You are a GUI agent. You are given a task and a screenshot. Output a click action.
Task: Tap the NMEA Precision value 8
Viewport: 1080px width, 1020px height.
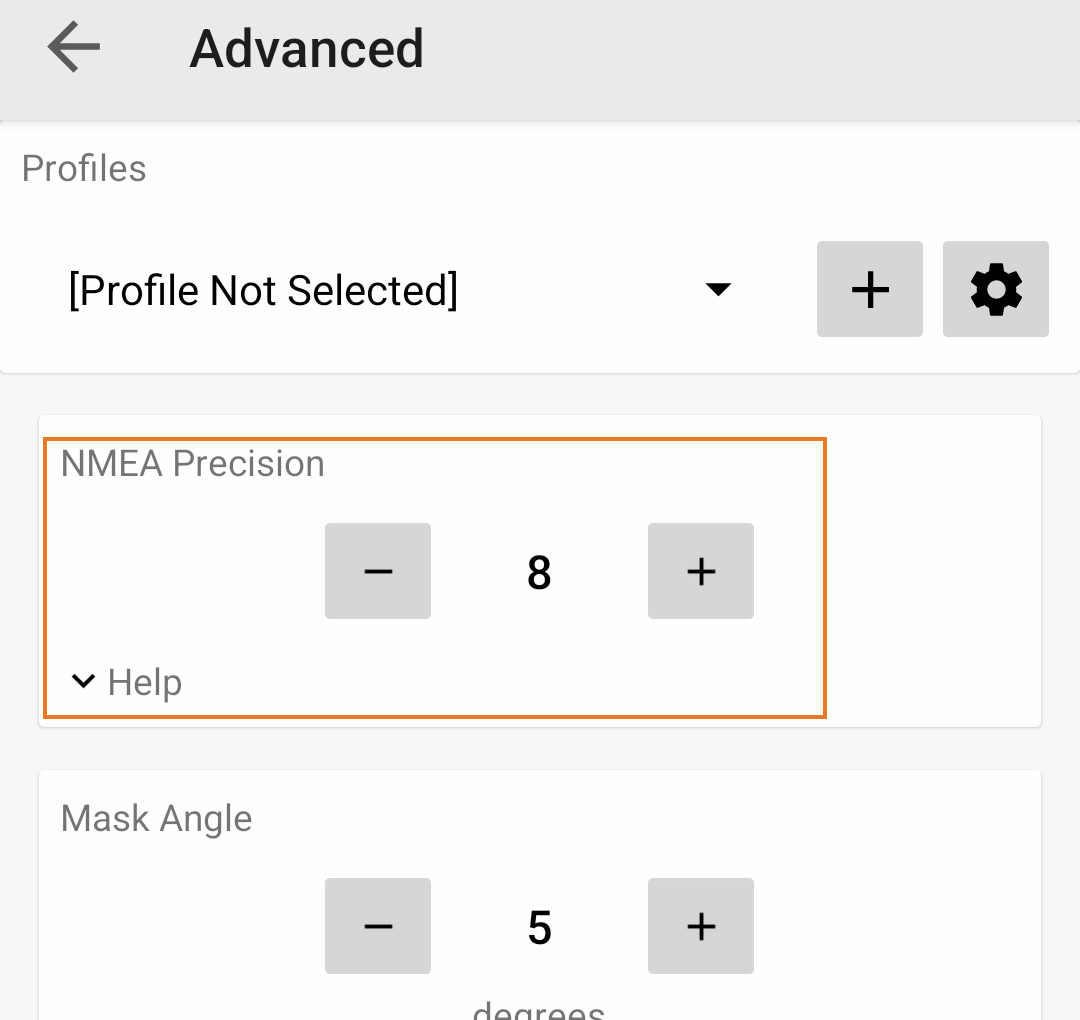click(x=539, y=573)
